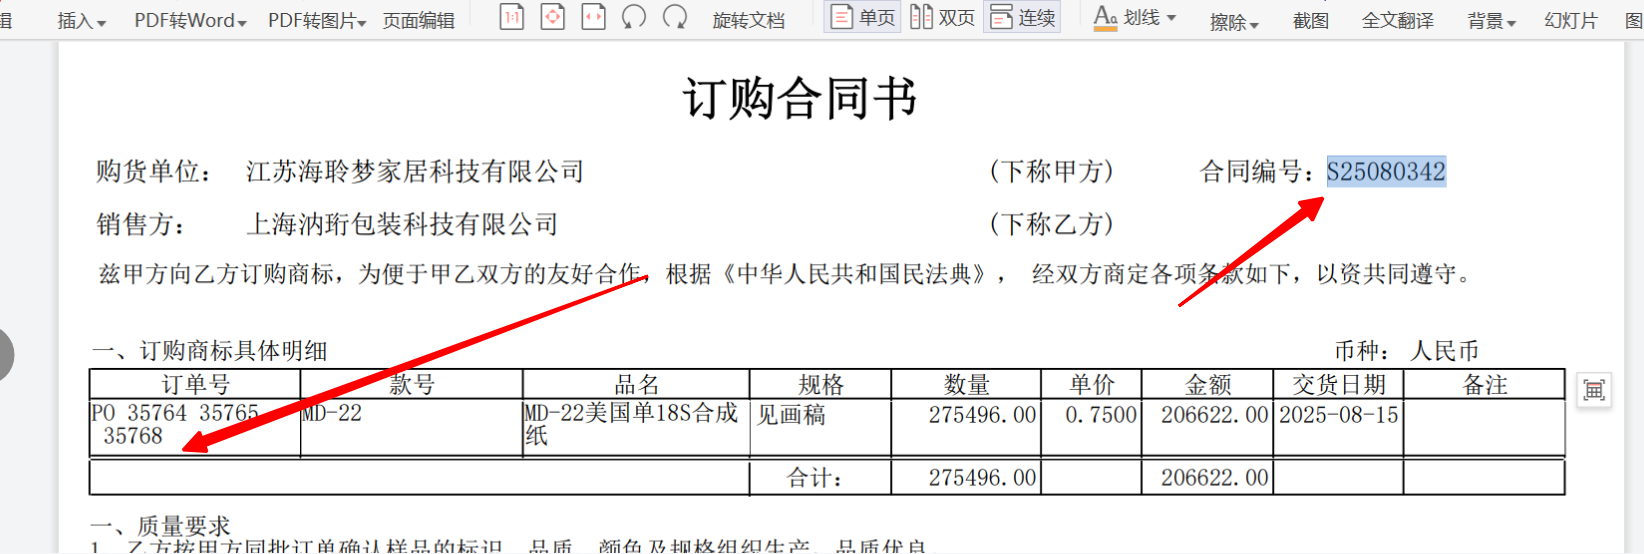The height and width of the screenshot is (554, 1644).
Task: Click the fit width icon
Action: tap(594, 17)
